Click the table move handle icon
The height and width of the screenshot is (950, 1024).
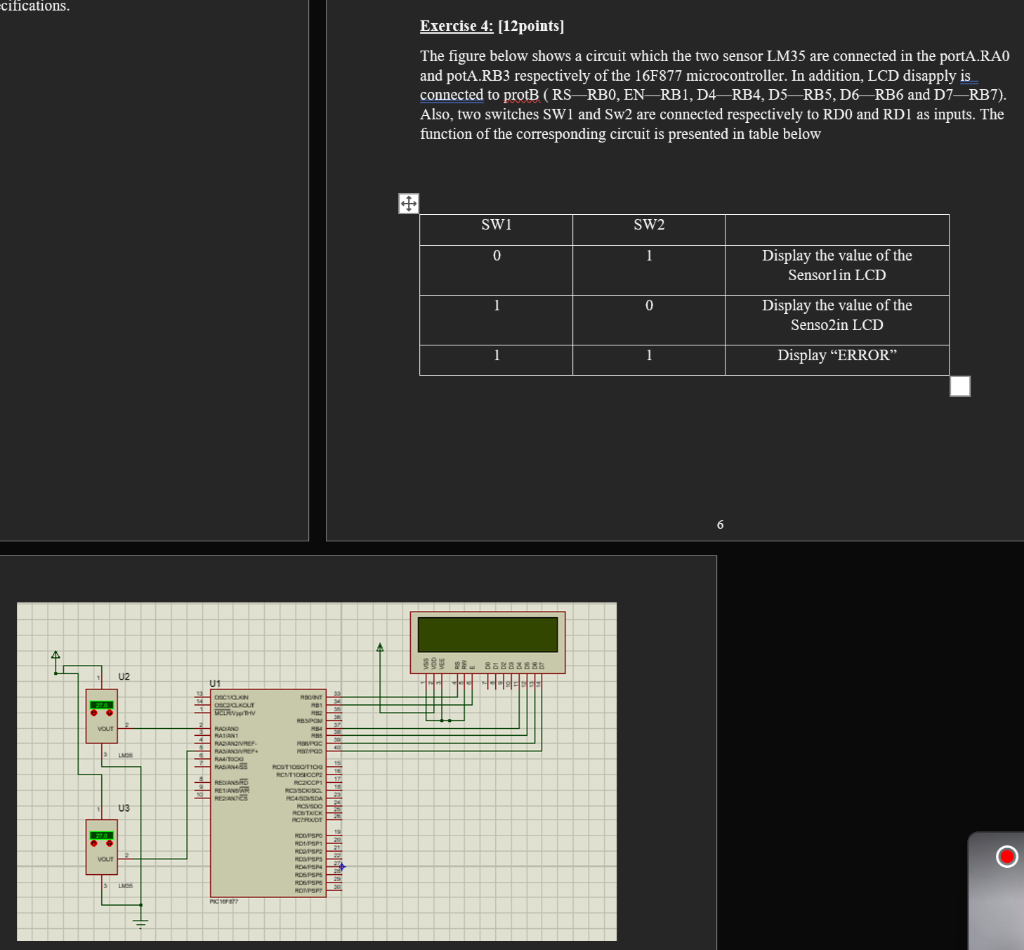click(408, 204)
